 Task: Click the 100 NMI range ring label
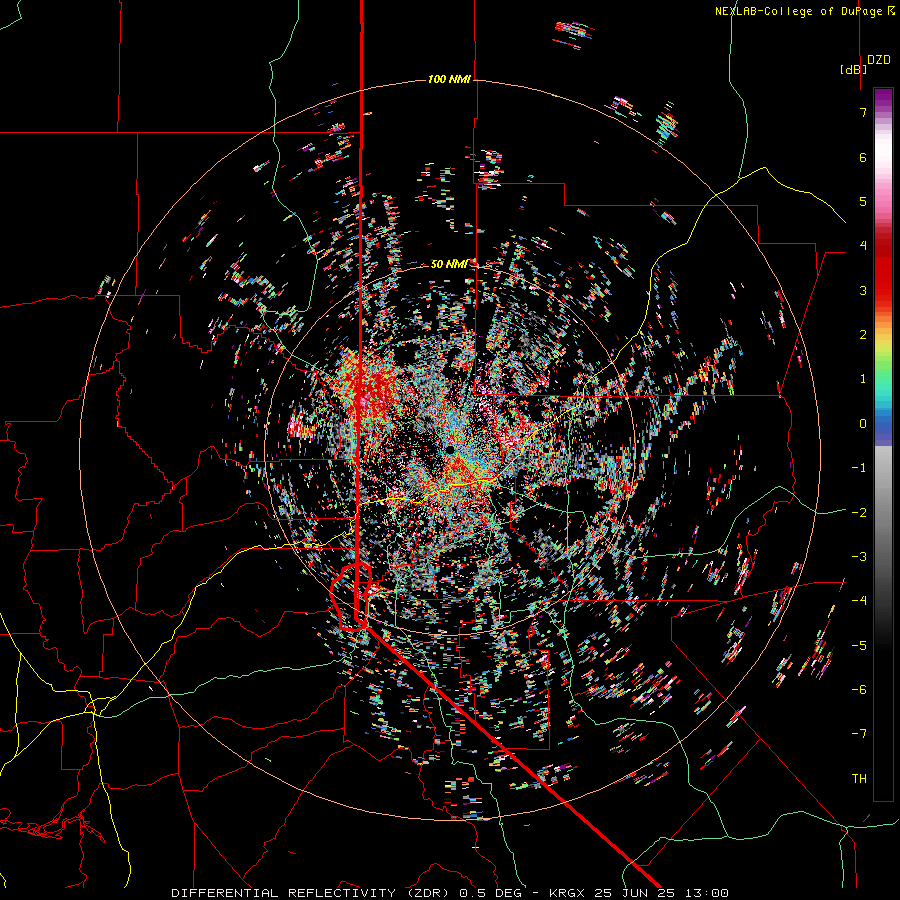(449, 79)
